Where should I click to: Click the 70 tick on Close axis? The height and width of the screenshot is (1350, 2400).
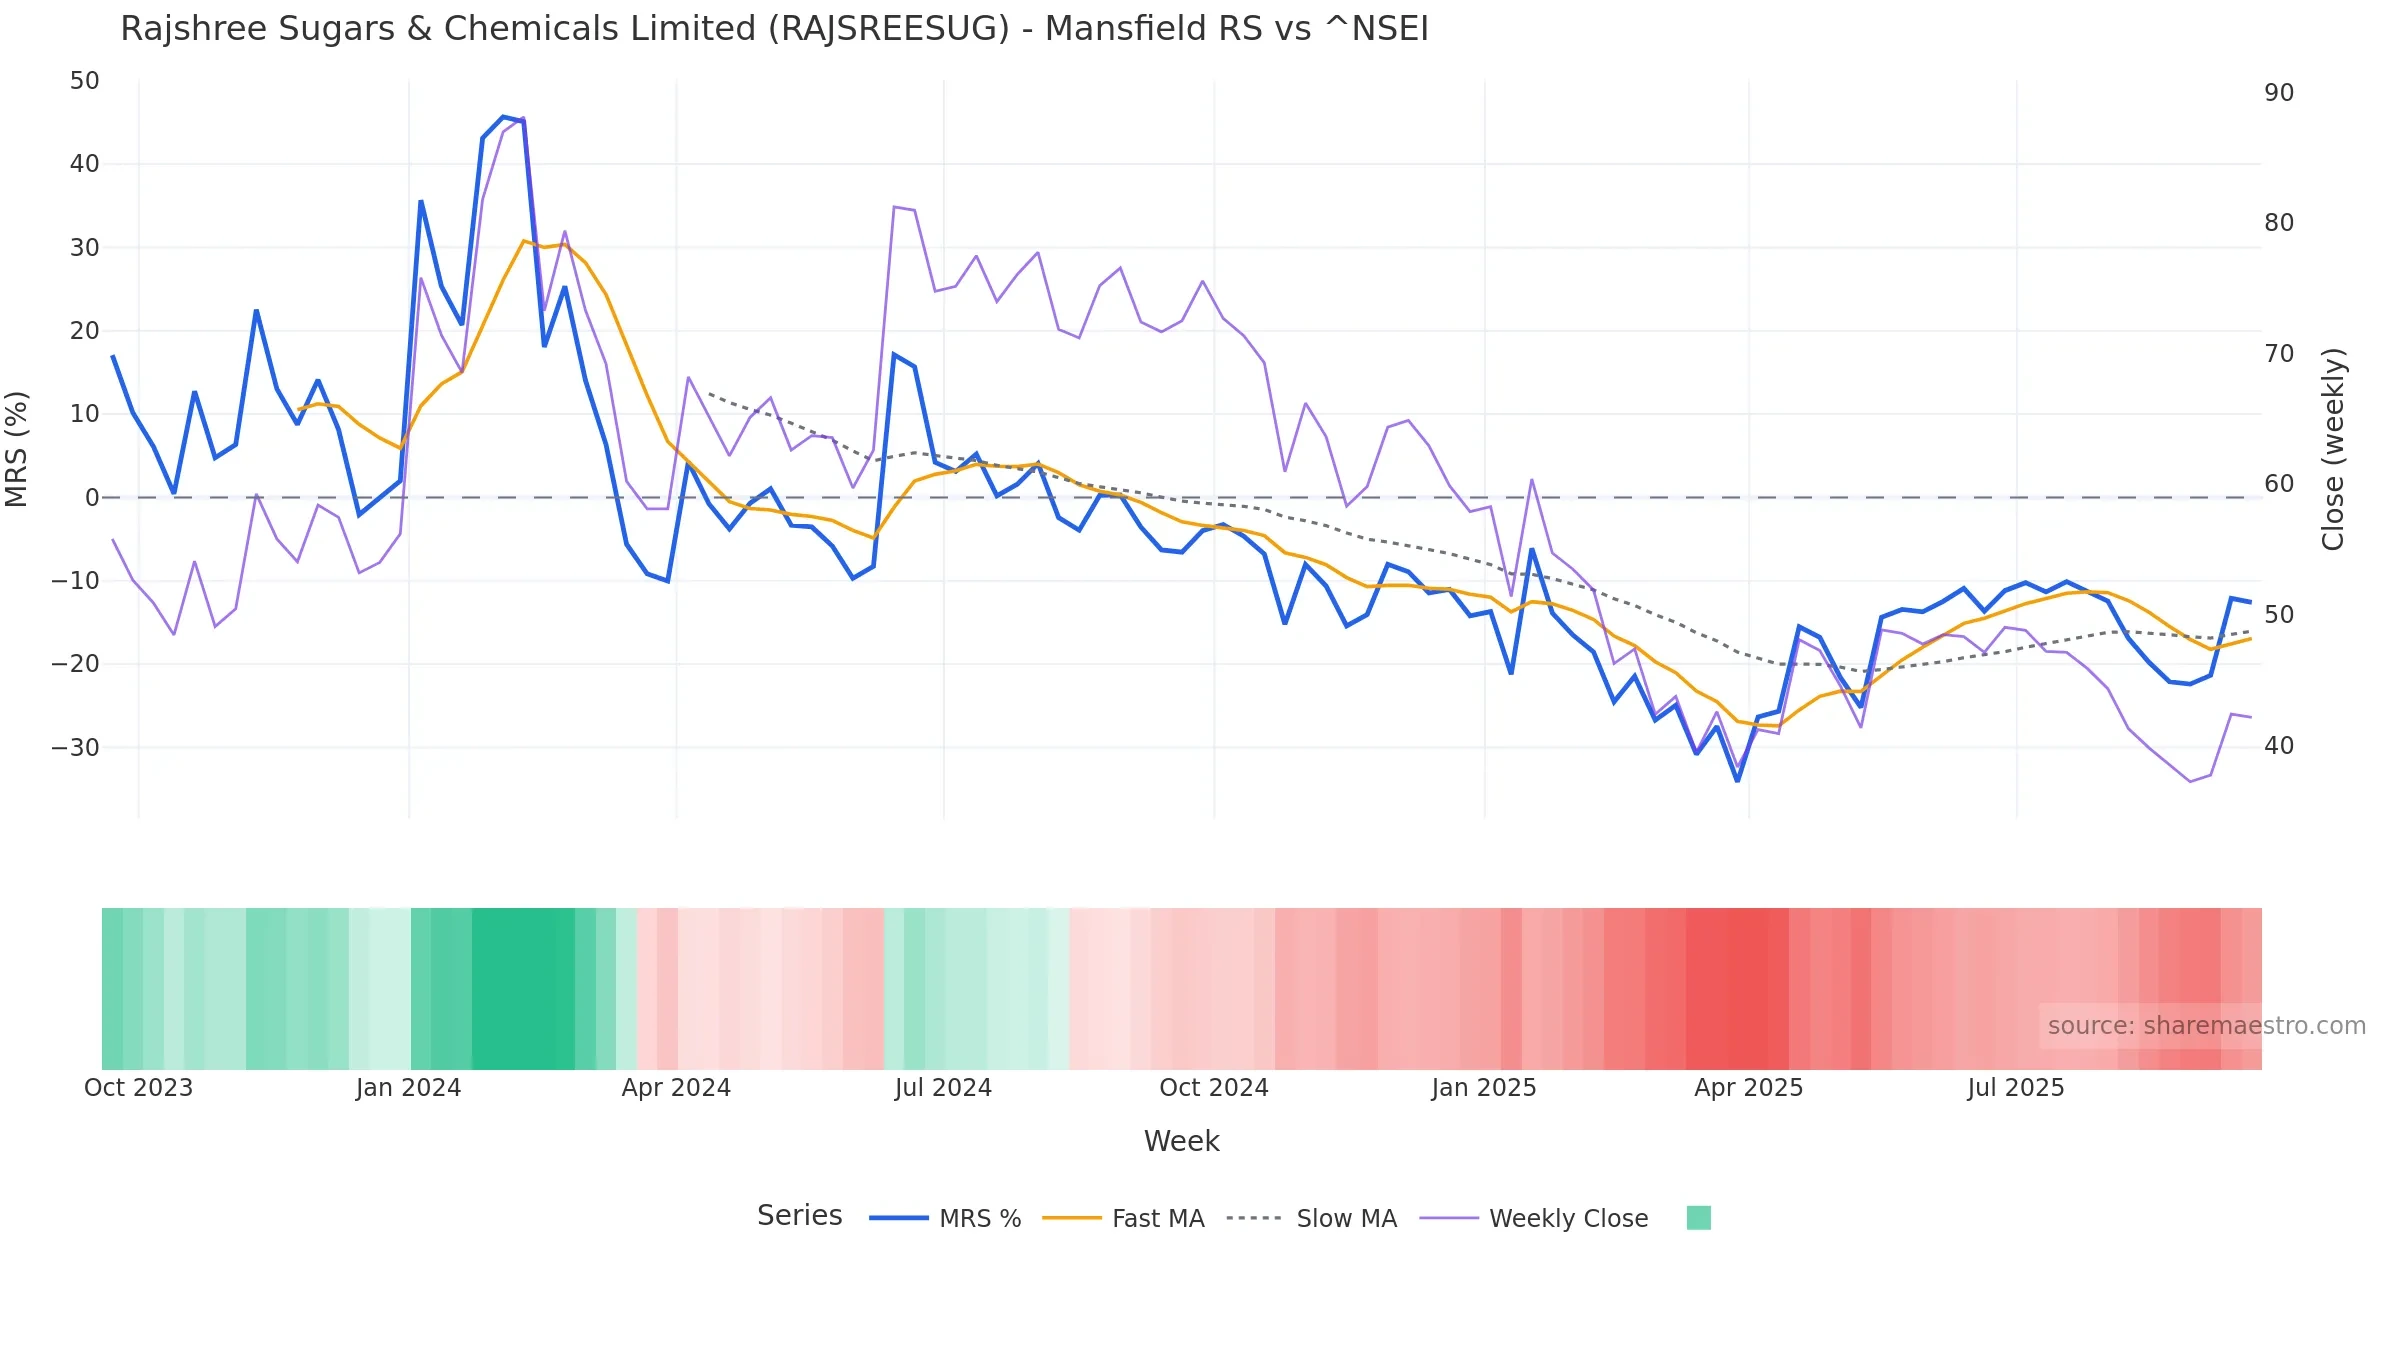(2279, 354)
